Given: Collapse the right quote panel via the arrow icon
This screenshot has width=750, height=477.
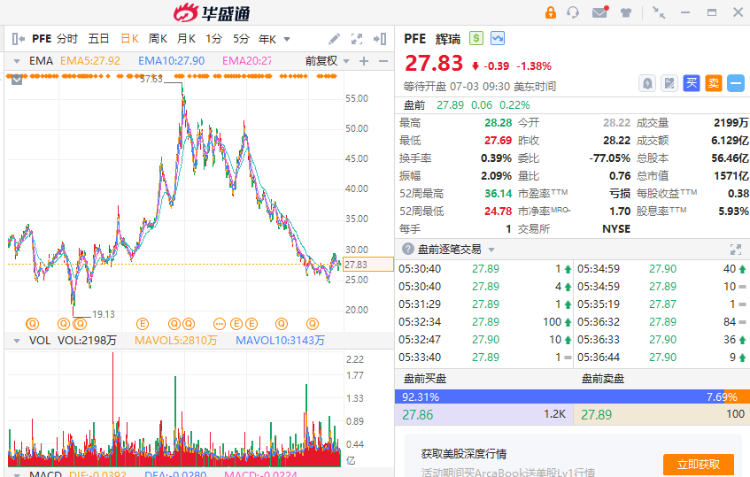Looking at the screenshot, I should point(380,39).
